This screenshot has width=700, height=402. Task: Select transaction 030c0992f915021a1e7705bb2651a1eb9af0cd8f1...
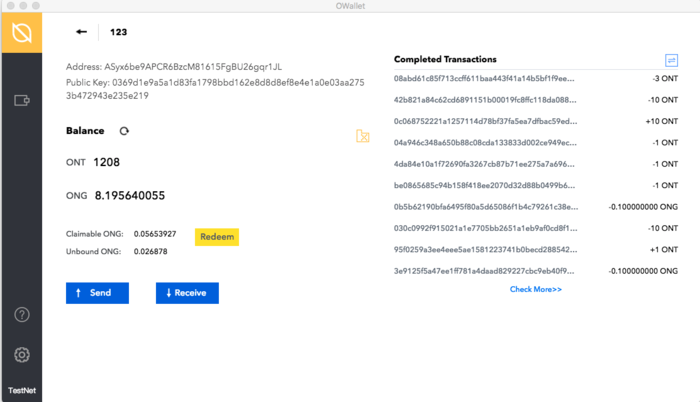click(485, 228)
